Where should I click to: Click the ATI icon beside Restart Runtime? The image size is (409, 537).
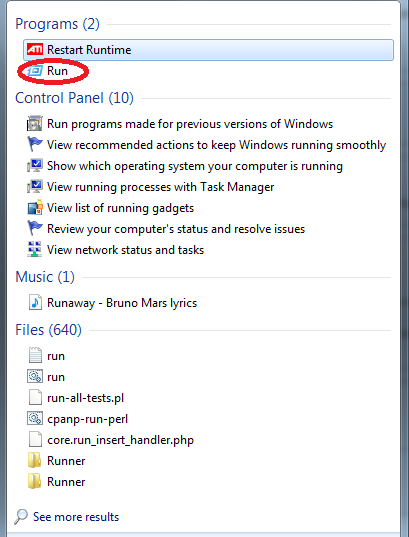[x=35, y=49]
